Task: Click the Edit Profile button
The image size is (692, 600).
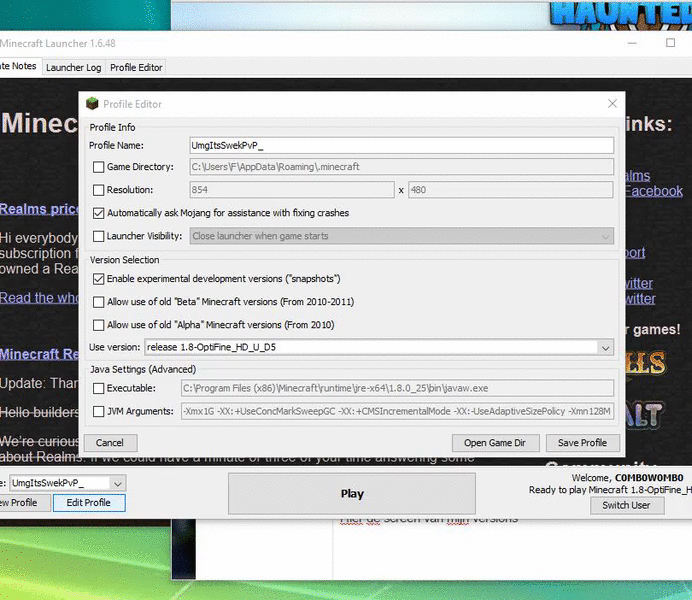Action: click(x=89, y=503)
